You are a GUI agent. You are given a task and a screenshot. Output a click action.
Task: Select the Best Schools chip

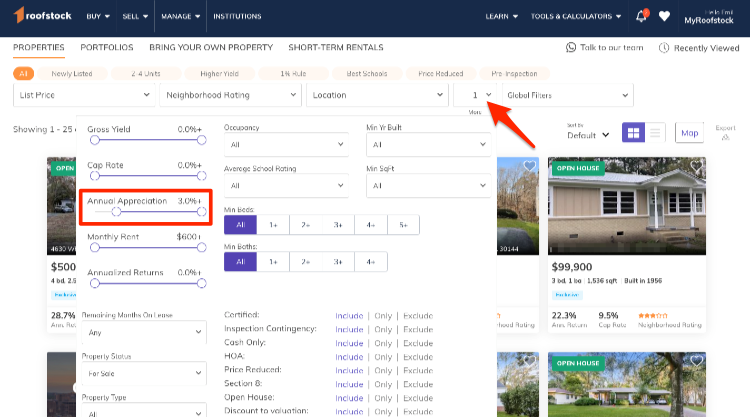[x=367, y=74]
